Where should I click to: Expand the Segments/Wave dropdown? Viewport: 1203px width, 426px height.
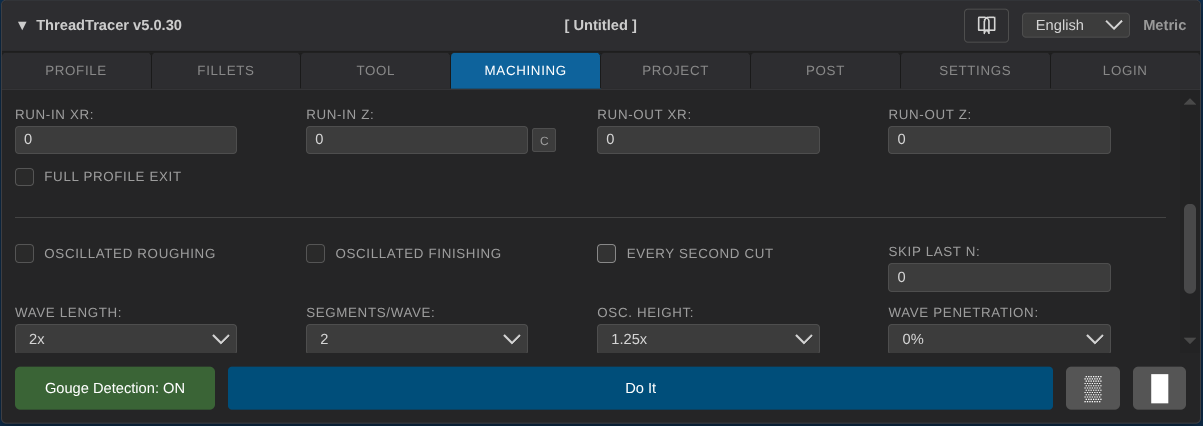[417, 339]
